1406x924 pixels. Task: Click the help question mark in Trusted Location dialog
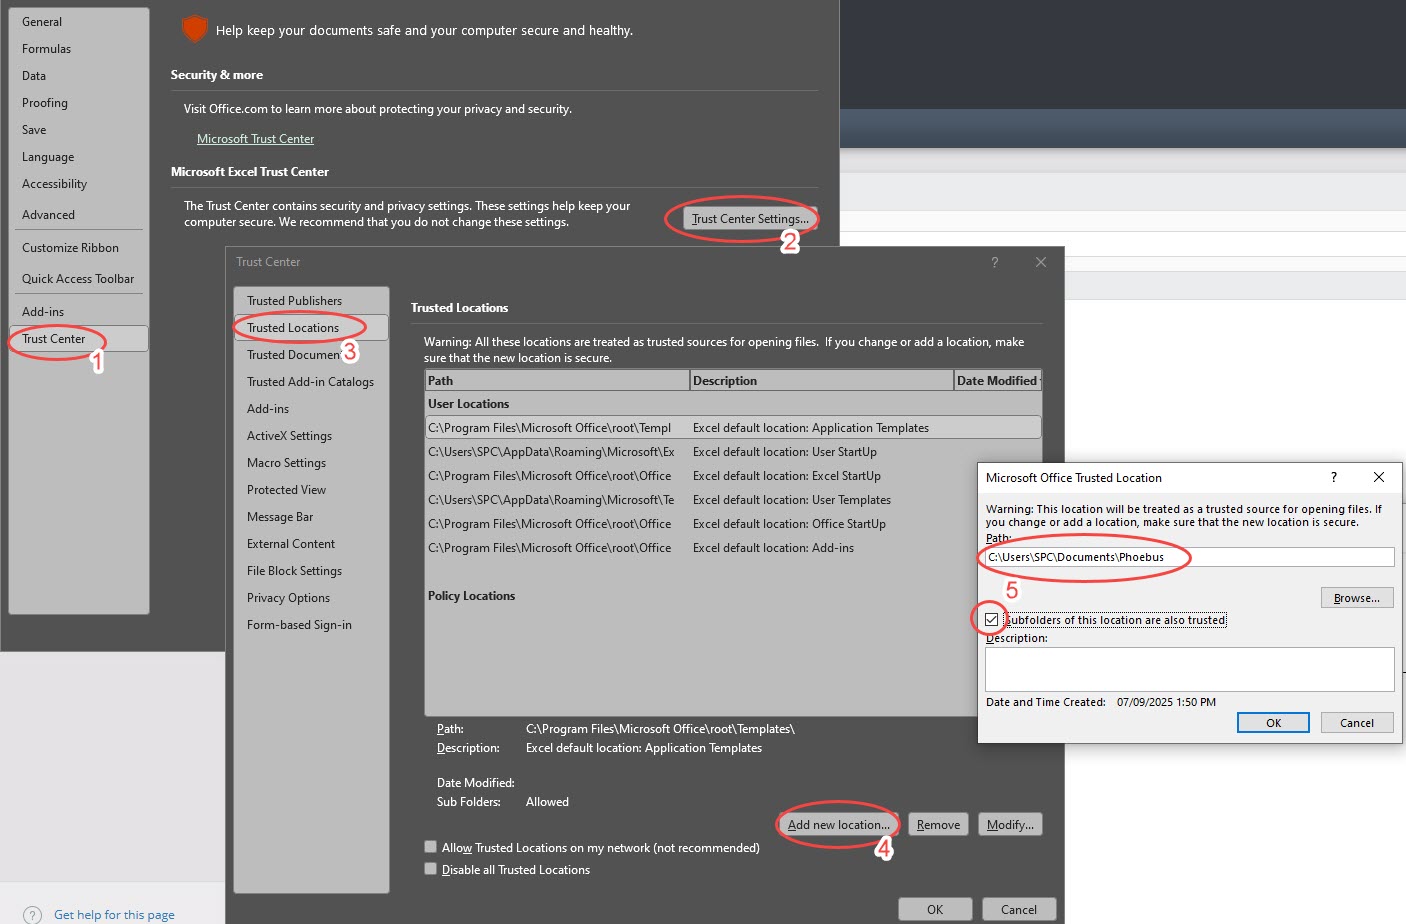(x=1333, y=477)
